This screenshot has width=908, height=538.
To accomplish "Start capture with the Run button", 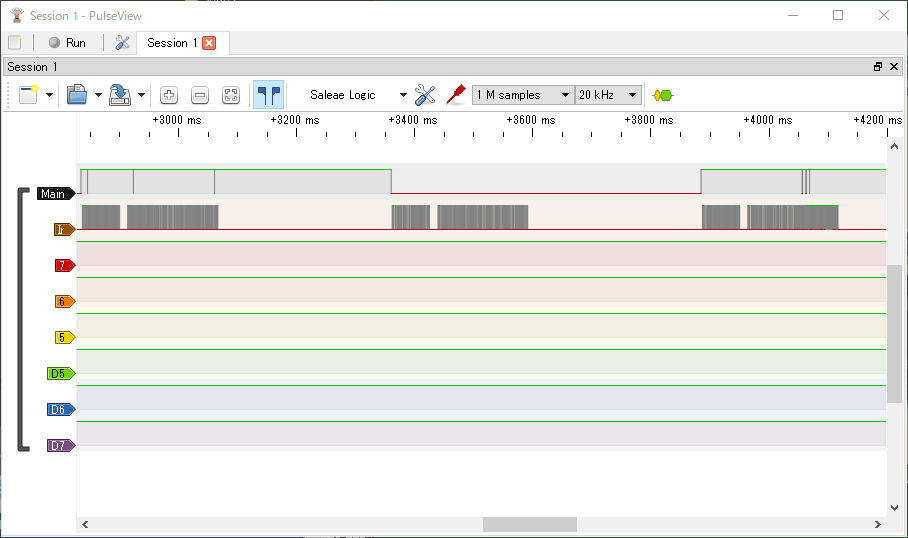I will (x=67, y=43).
